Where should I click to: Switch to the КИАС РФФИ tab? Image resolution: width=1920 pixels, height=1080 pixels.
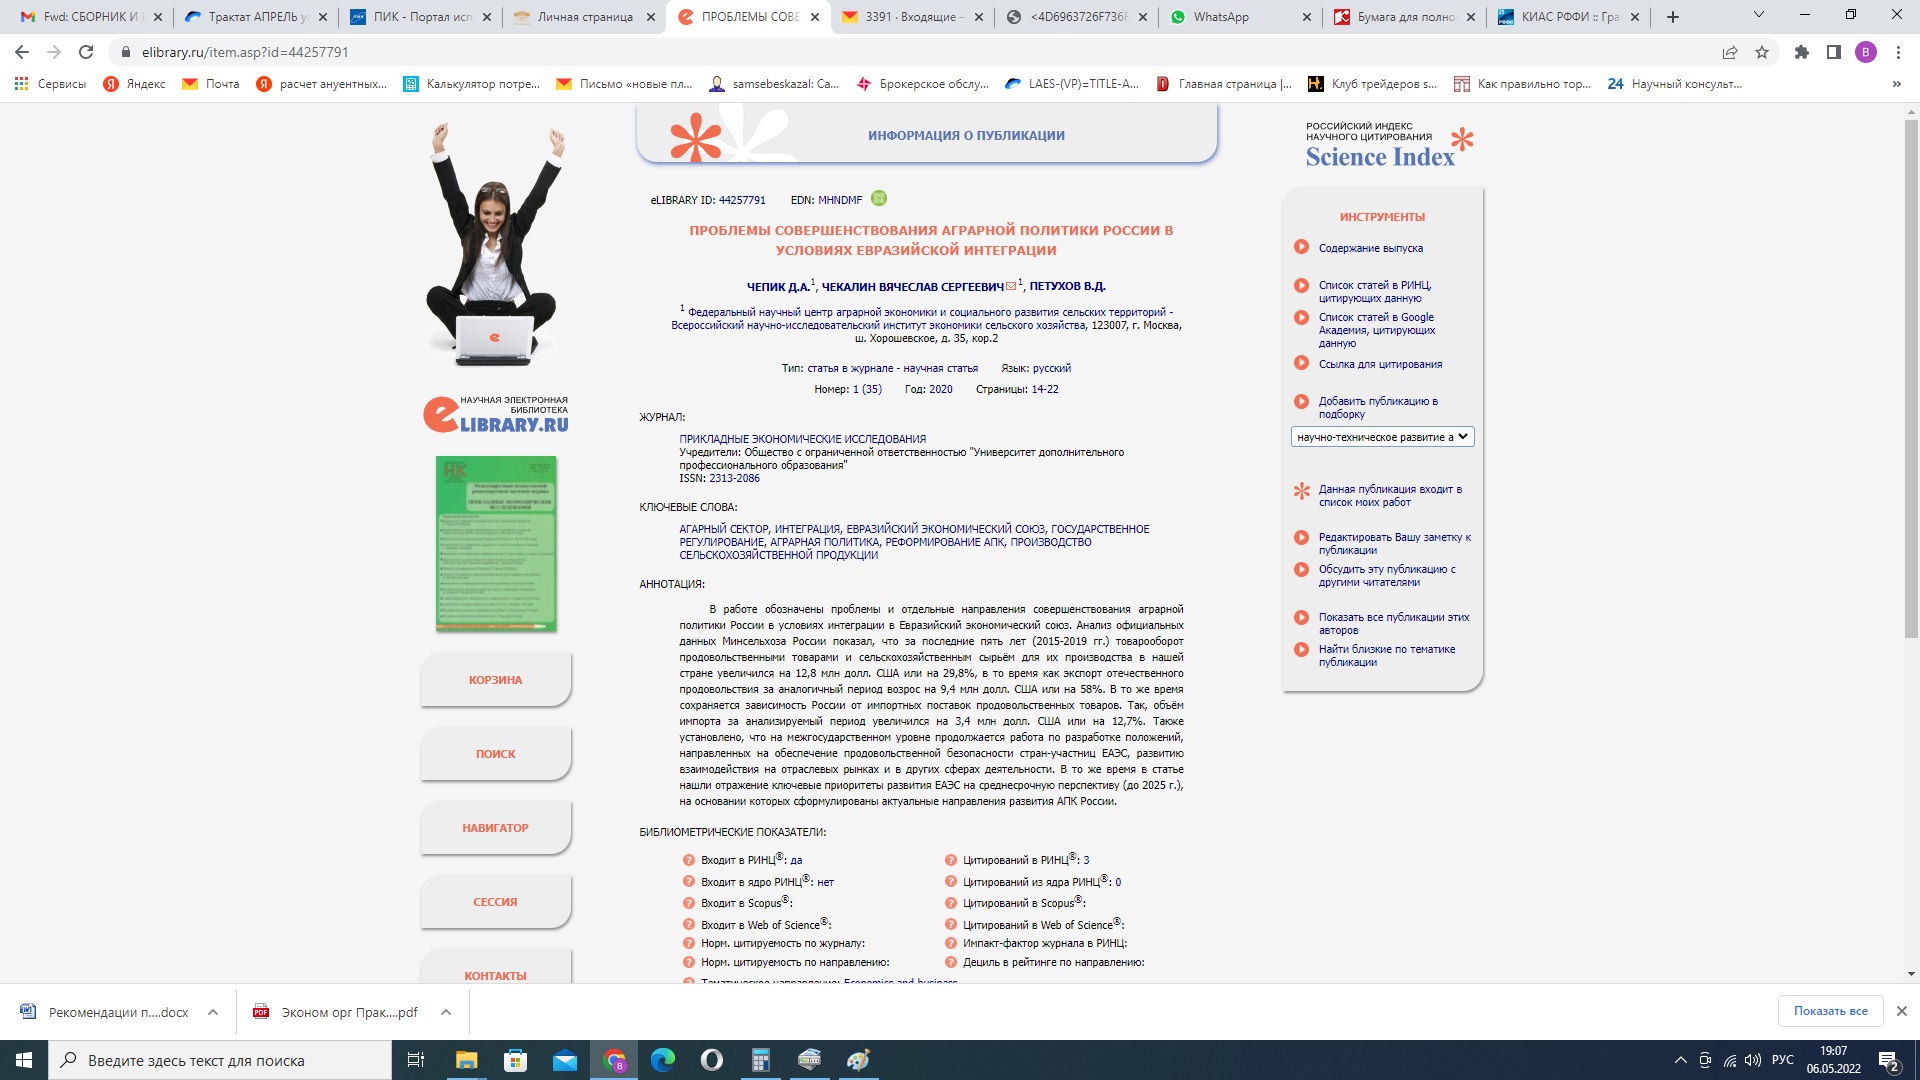click(1569, 17)
